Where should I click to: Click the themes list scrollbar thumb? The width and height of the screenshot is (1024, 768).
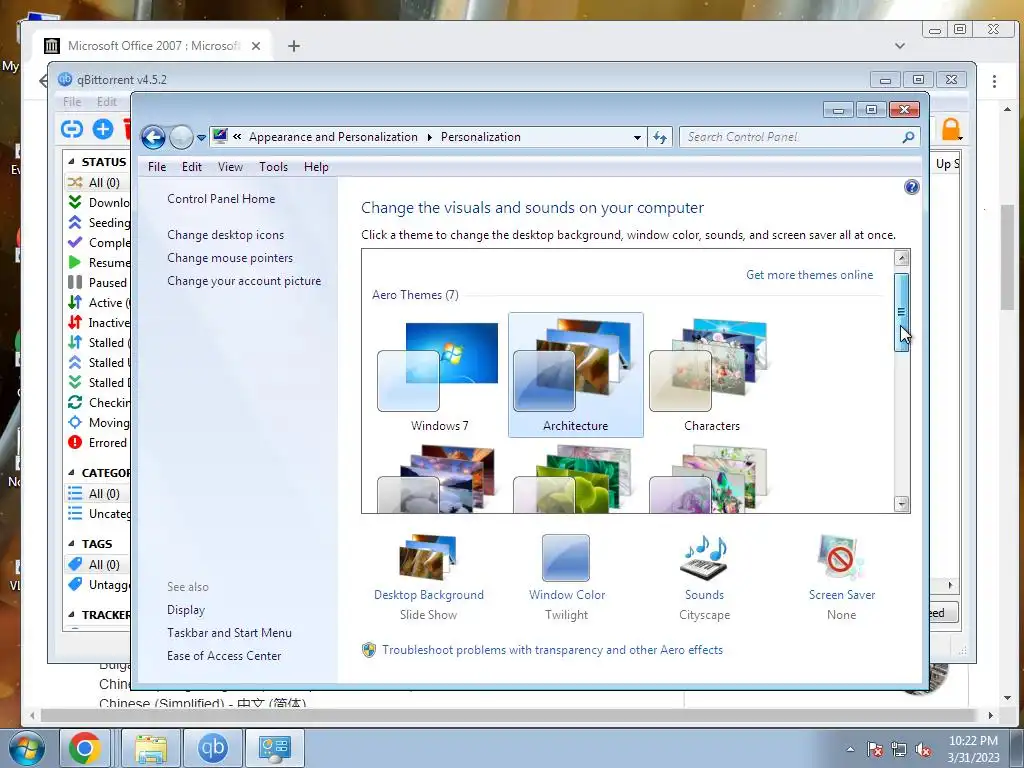pyautogui.click(x=902, y=312)
